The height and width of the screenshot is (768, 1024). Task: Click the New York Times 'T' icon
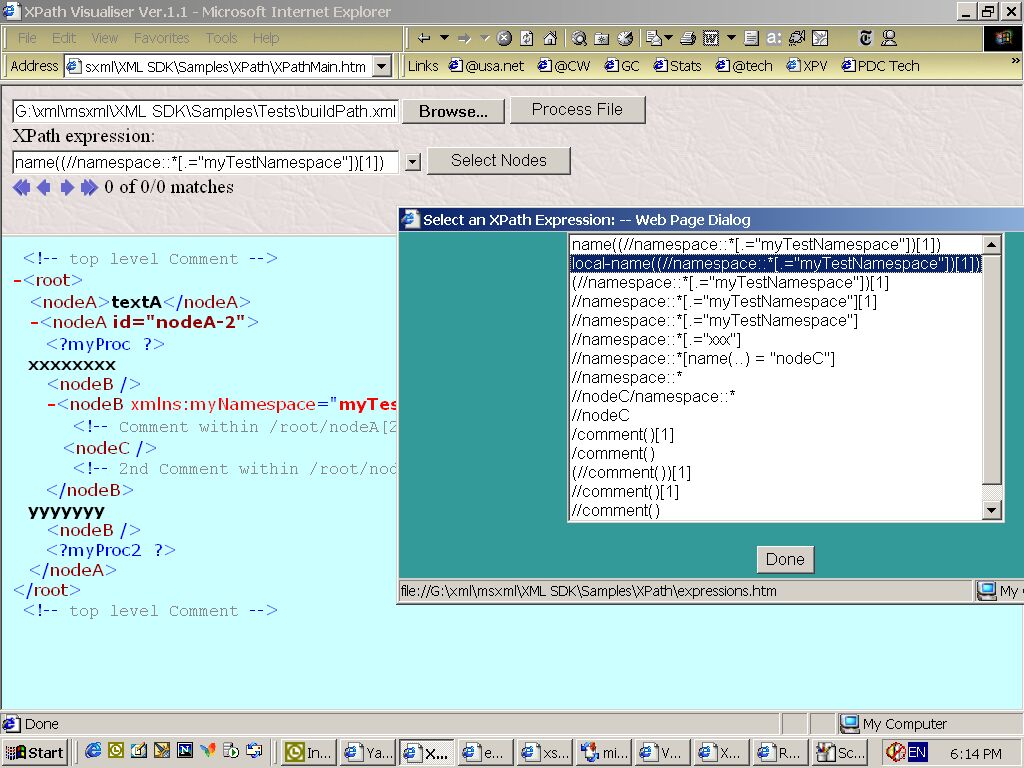(x=865, y=39)
